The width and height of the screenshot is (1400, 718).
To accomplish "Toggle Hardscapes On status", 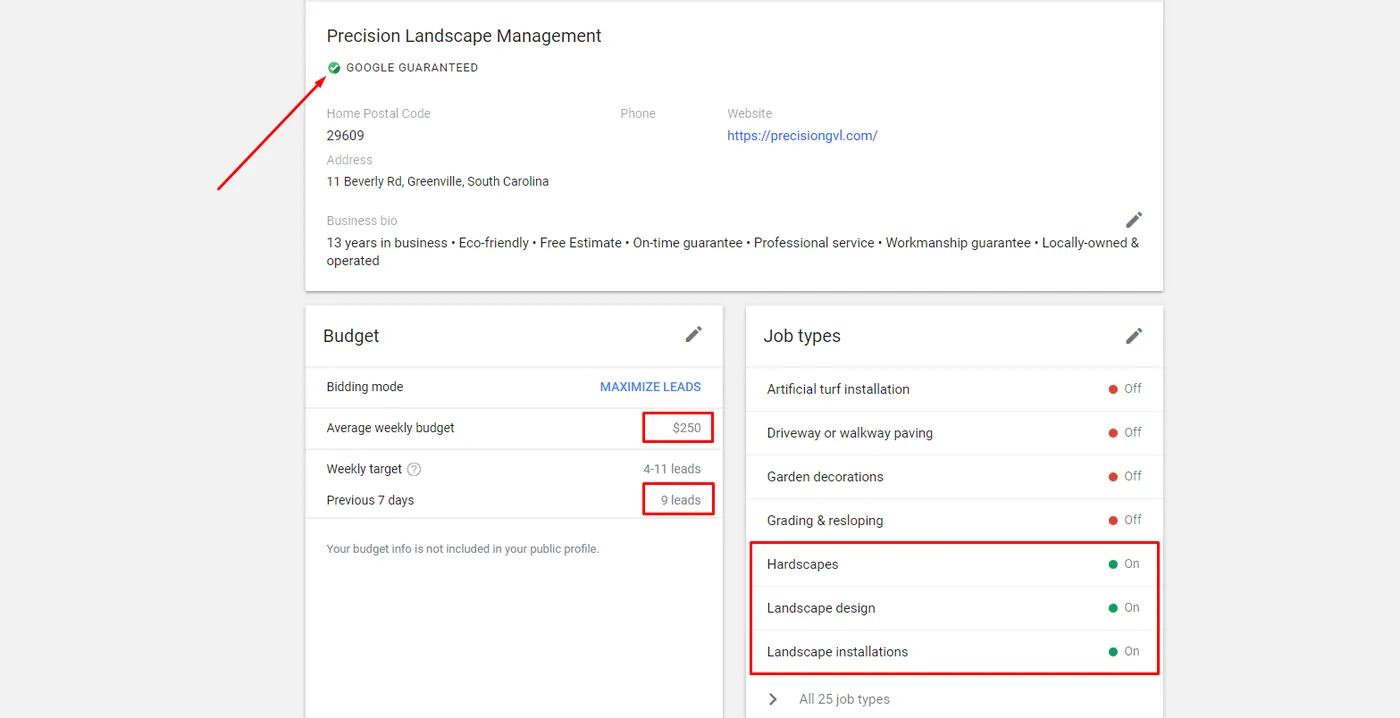I will click(x=1124, y=564).
